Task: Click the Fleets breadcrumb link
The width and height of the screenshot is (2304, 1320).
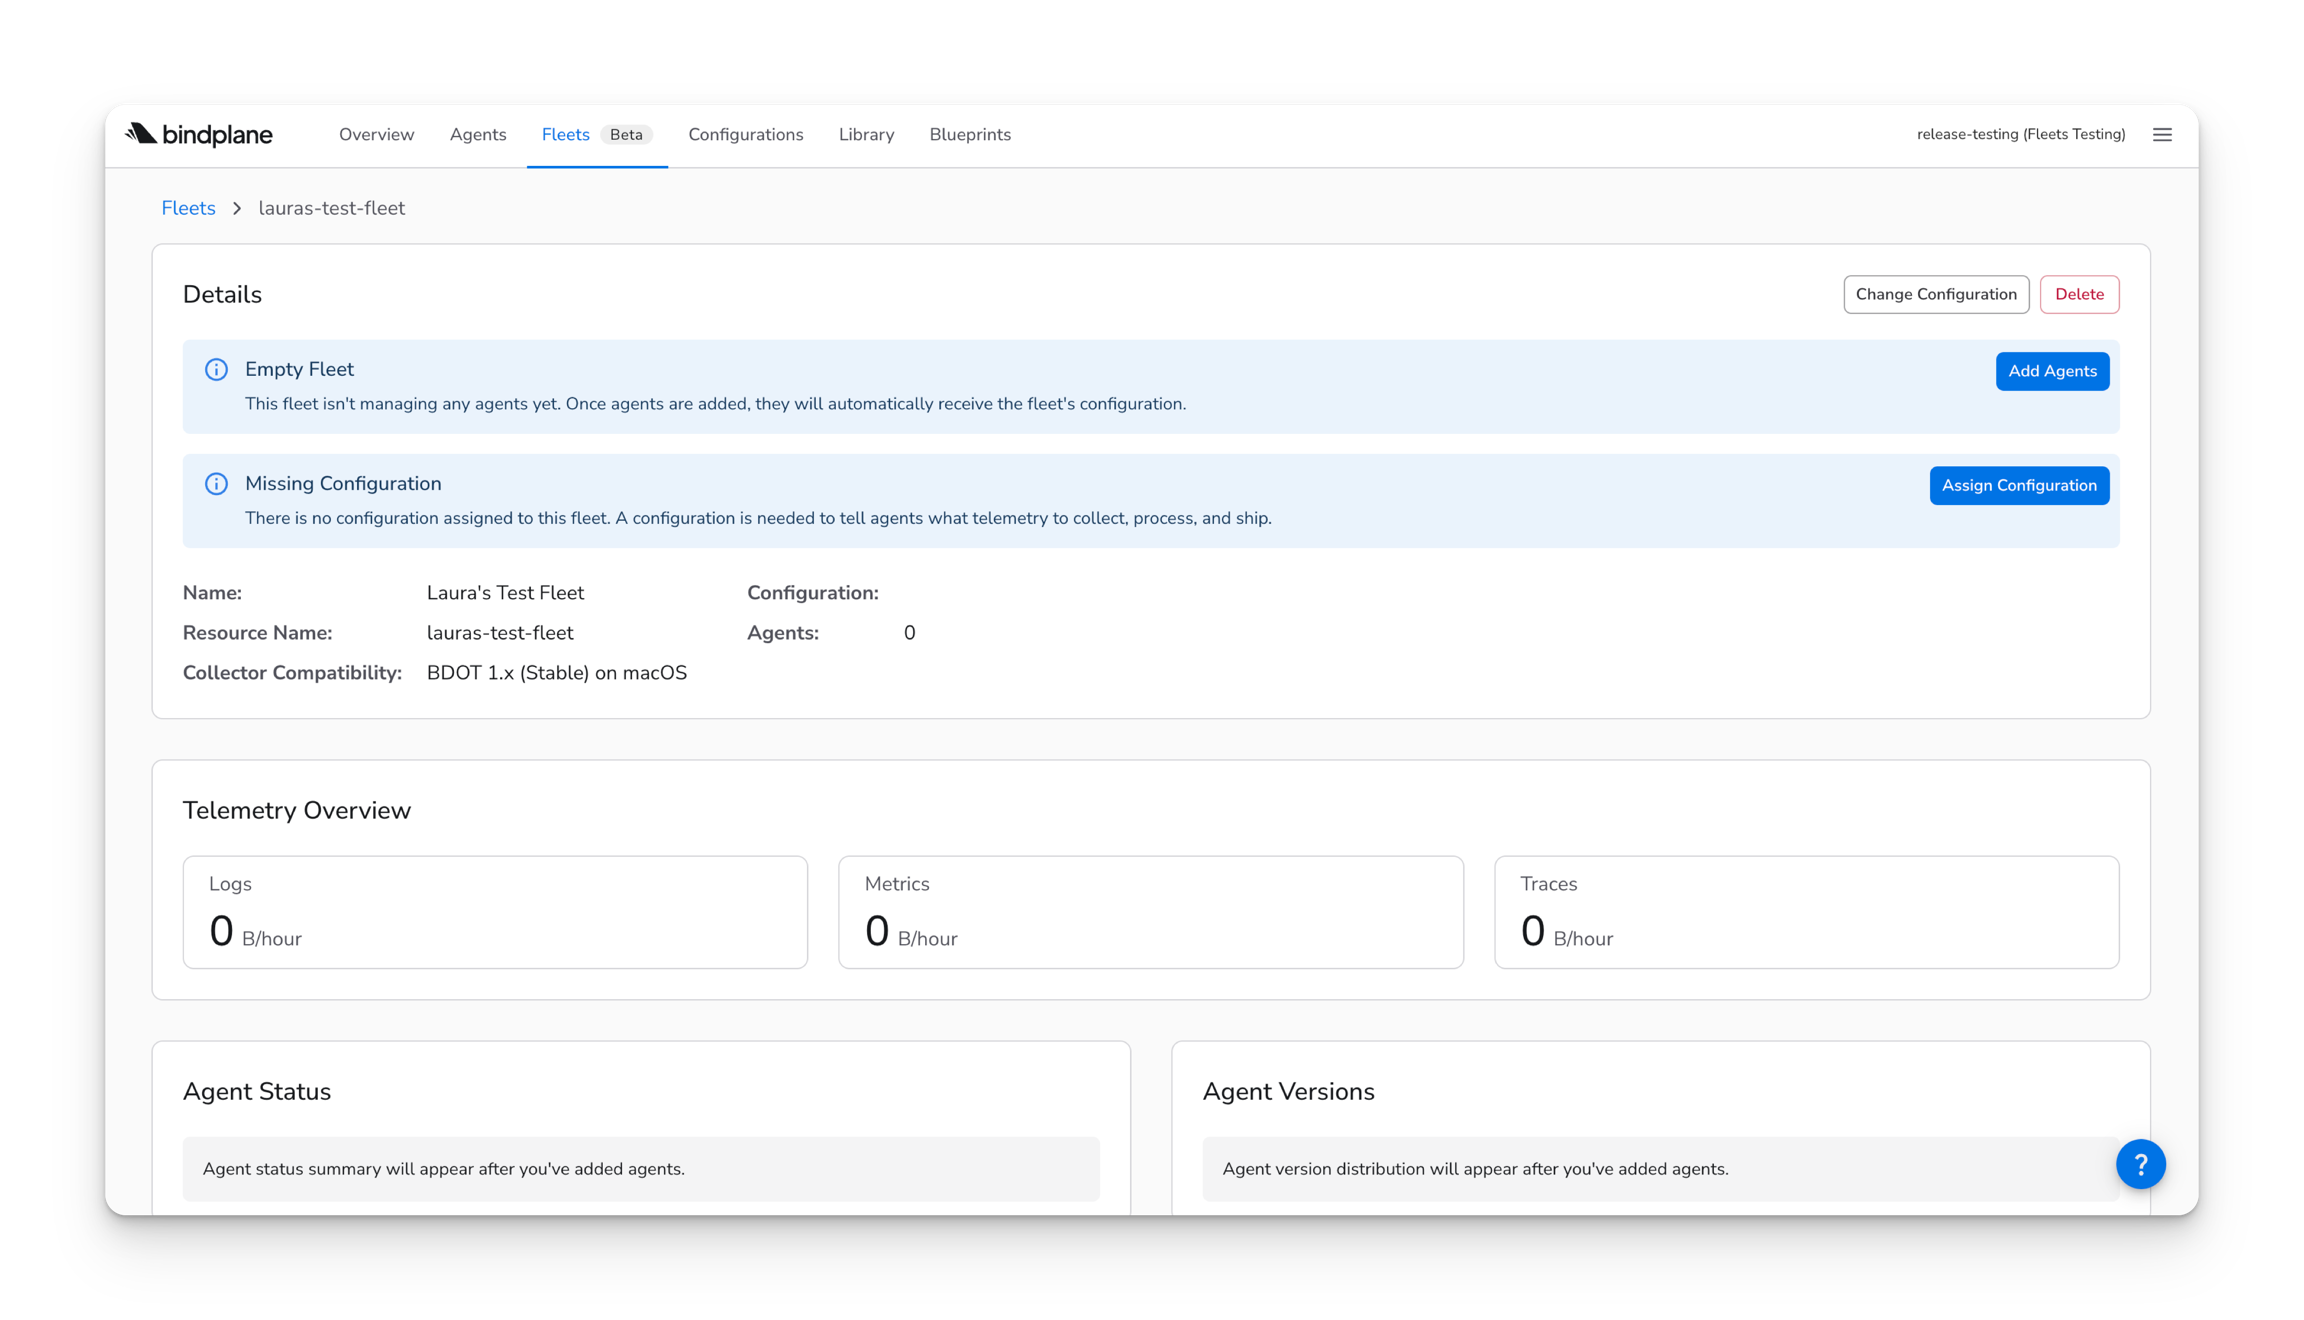Action: 188,208
